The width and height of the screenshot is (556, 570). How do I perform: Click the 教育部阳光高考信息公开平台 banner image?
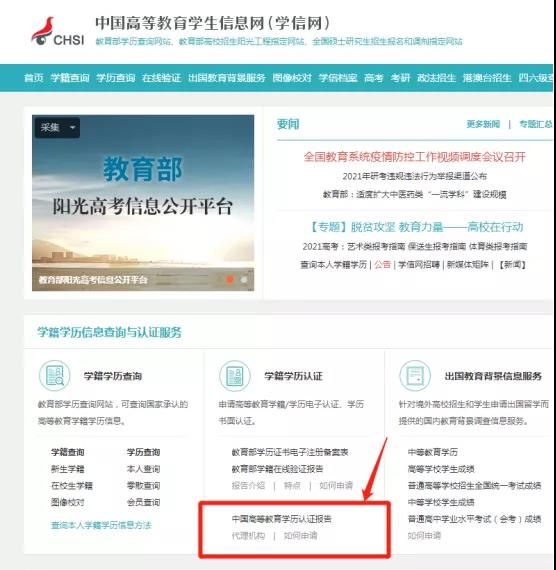point(143,203)
